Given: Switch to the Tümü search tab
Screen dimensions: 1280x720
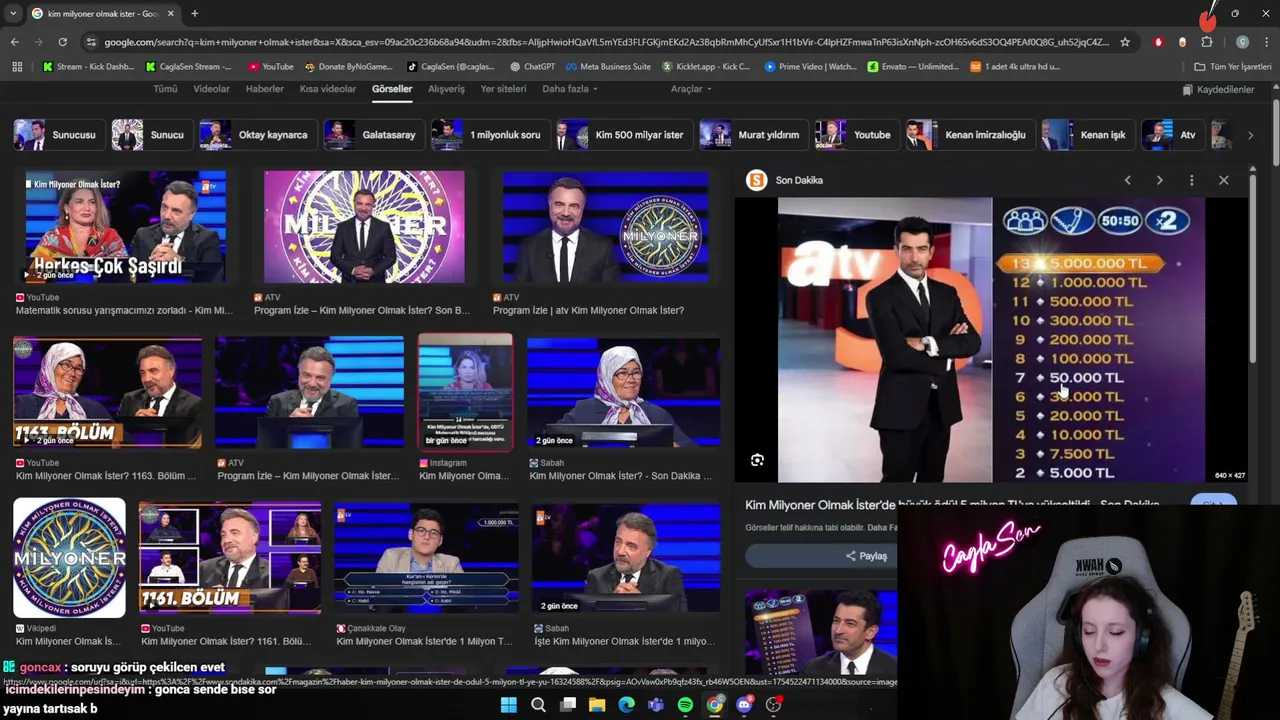Looking at the screenshot, I should point(165,89).
